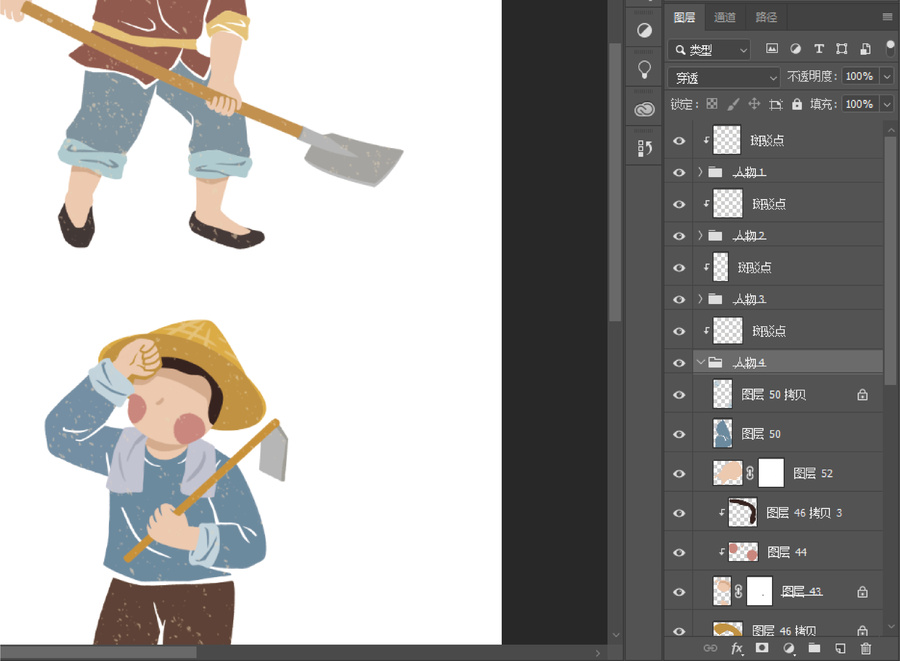900x661 pixels.
Task: Click the mask thumbnail of 图层 43
Action: pyautogui.click(x=759, y=592)
